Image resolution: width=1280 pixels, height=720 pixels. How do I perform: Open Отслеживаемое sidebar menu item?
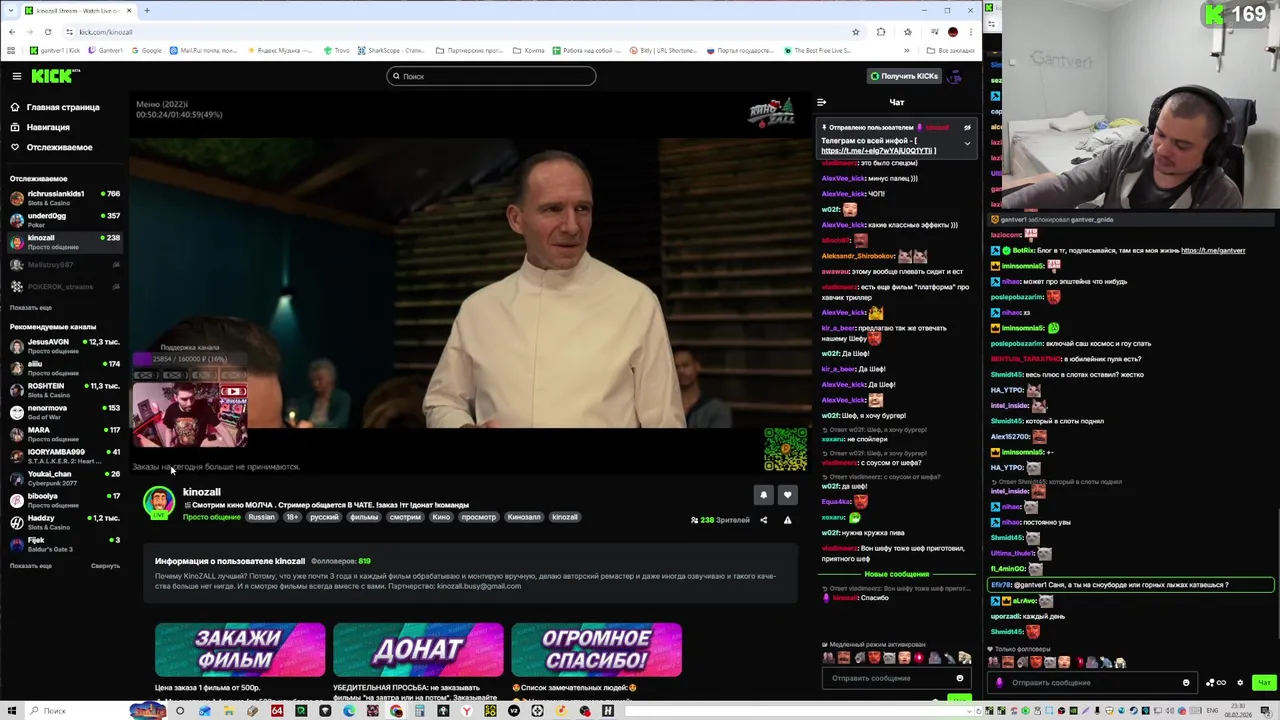51,147
